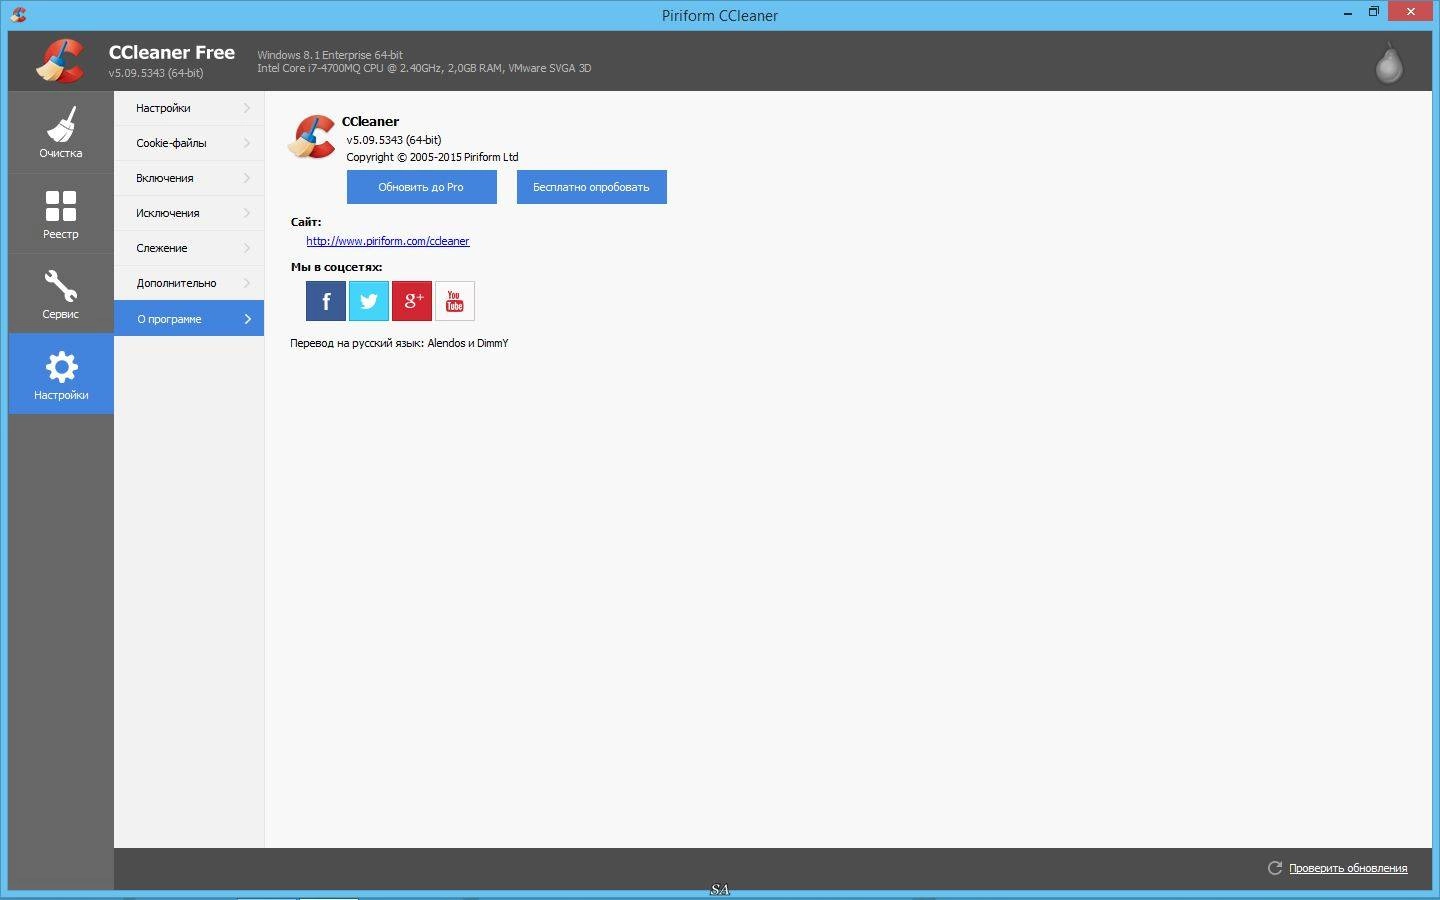Click the CCleaner Free header title
The image size is (1440, 900).
tap(172, 52)
